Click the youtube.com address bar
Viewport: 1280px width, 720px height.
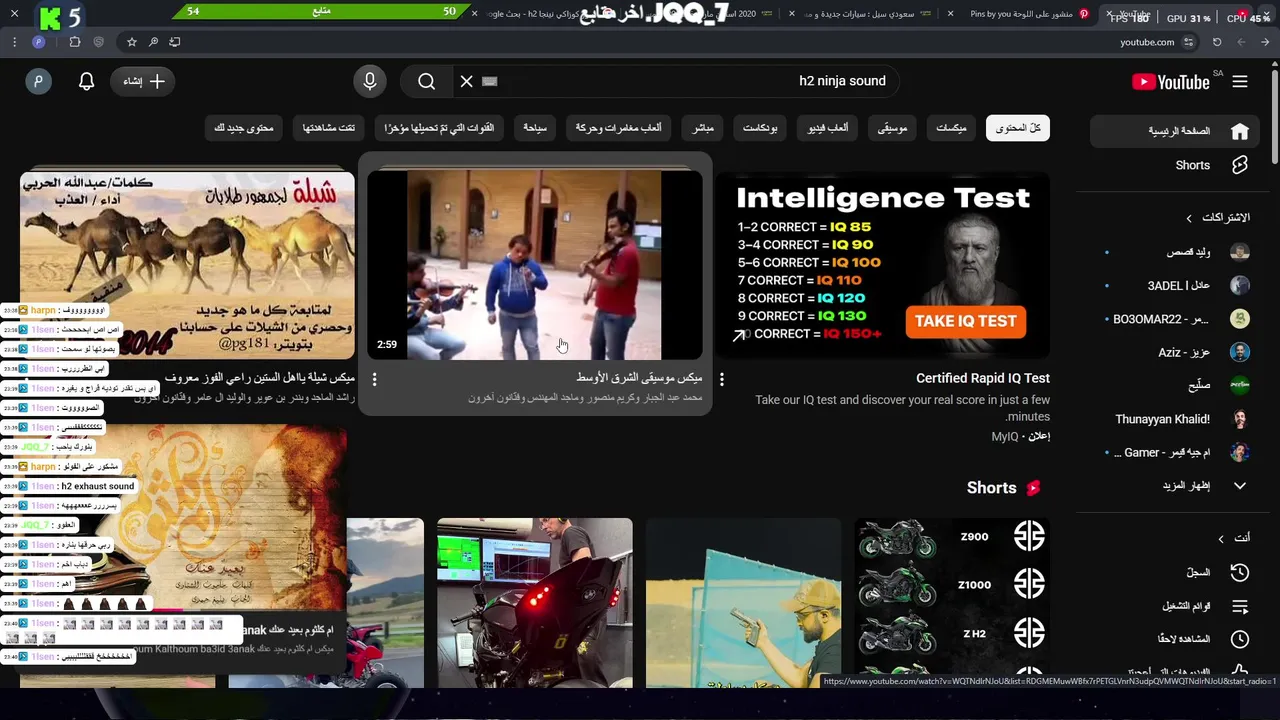[1146, 42]
